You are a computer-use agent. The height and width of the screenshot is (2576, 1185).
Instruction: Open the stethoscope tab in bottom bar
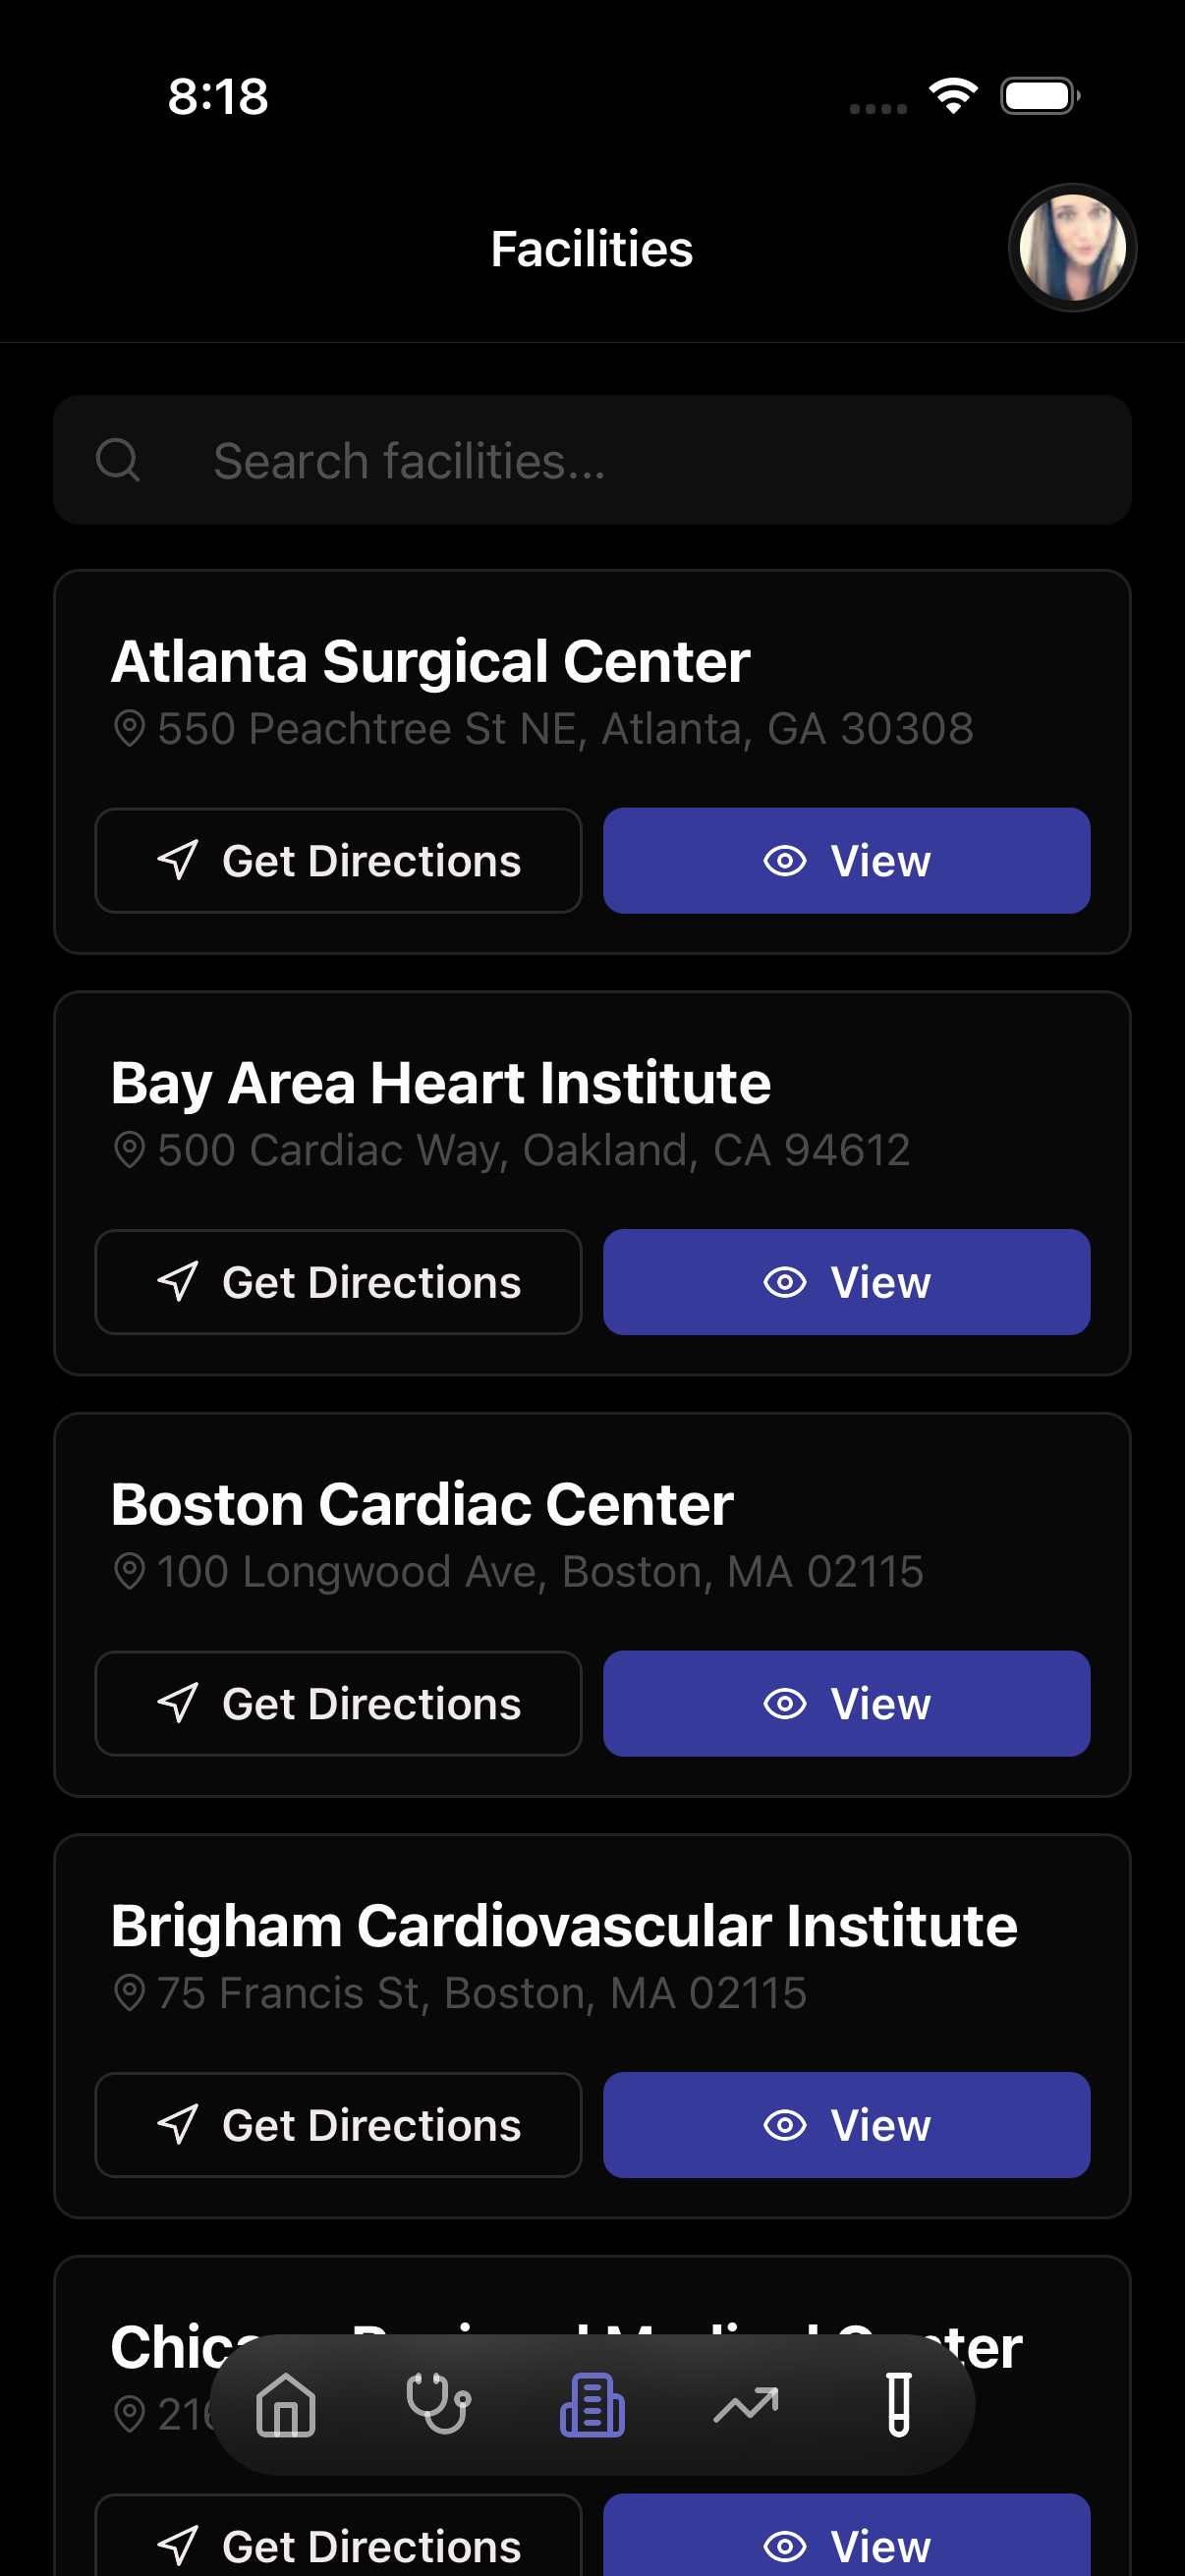439,2404
